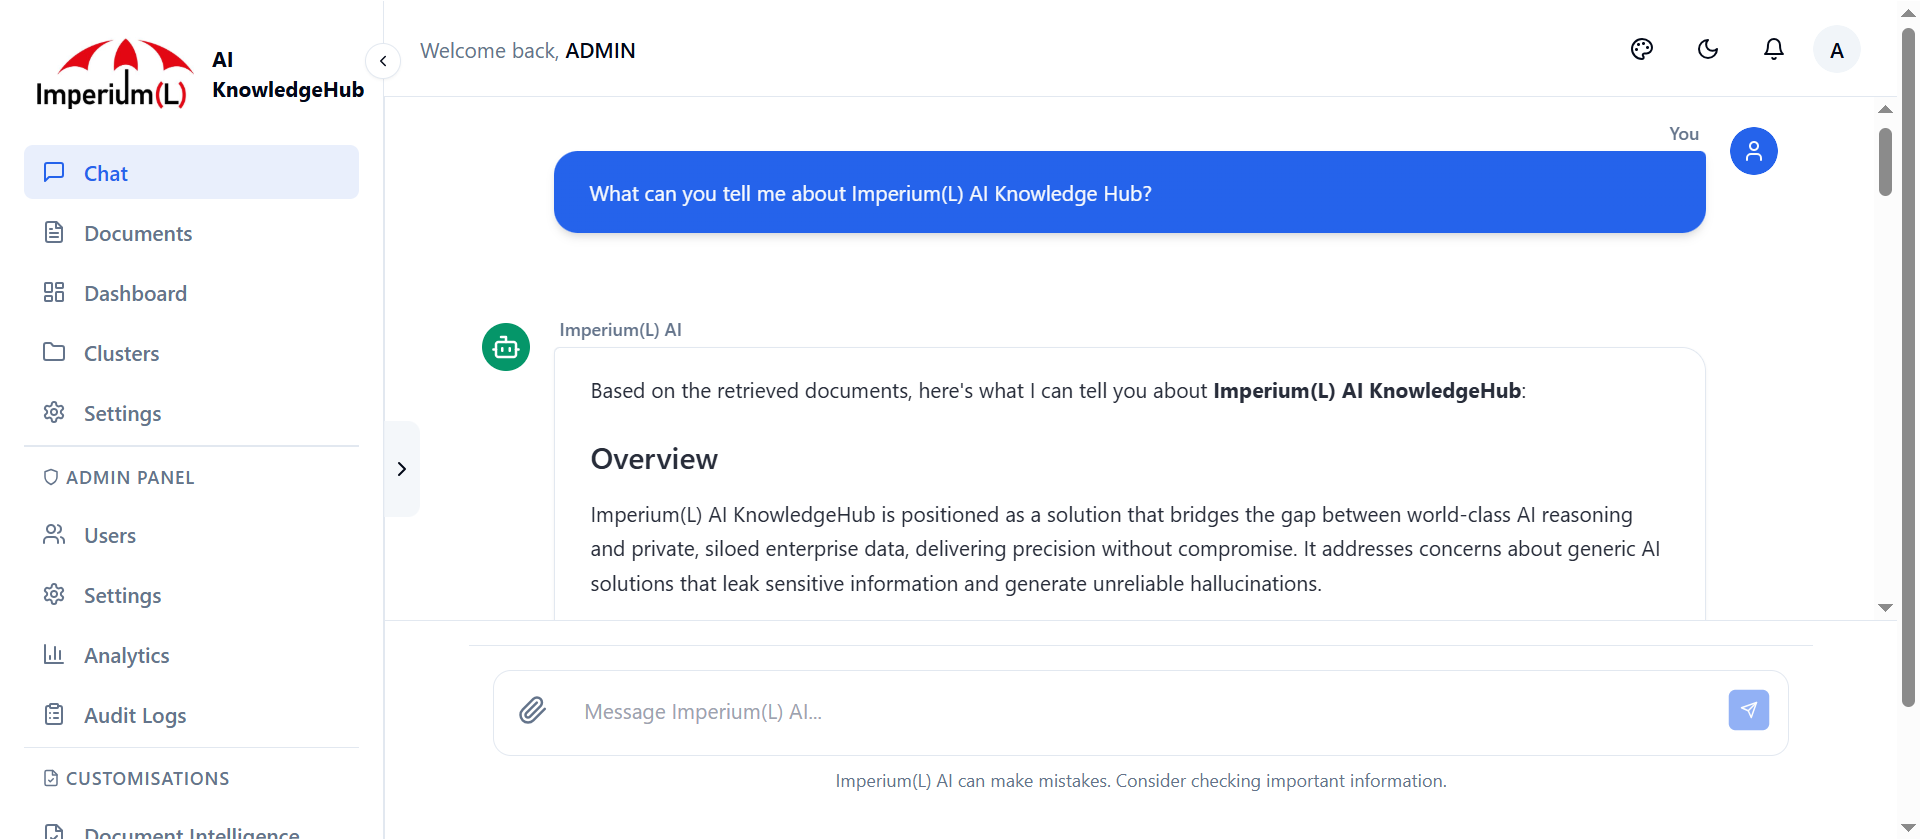Click the Documents file icon

tap(54, 232)
